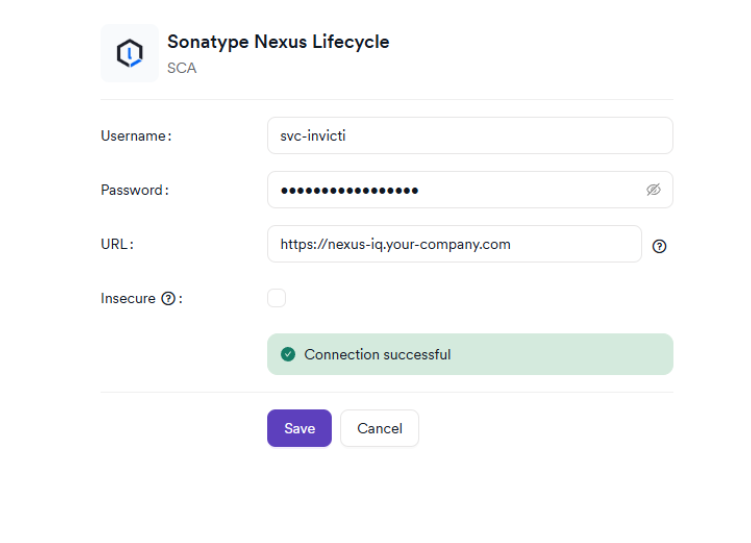The width and height of the screenshot is (751, 543).
Task: Click the 'Insecure' label text
Action: click(x=128, y=298)
